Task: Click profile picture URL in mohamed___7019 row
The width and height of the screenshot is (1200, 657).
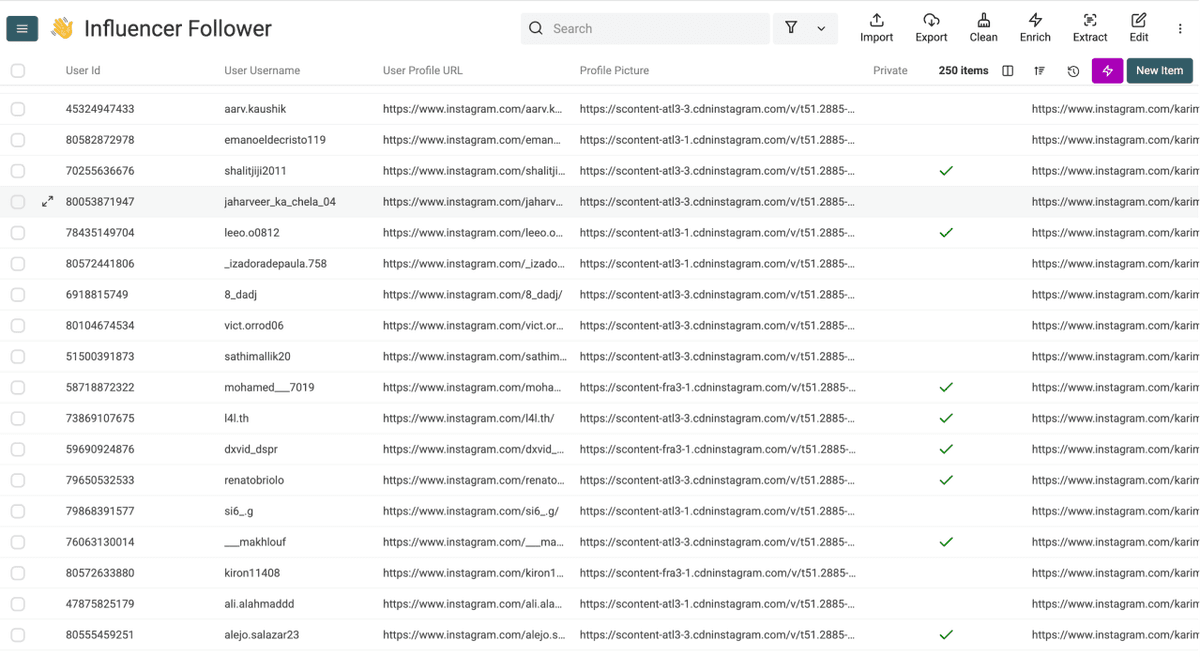Action: (717, 387)
